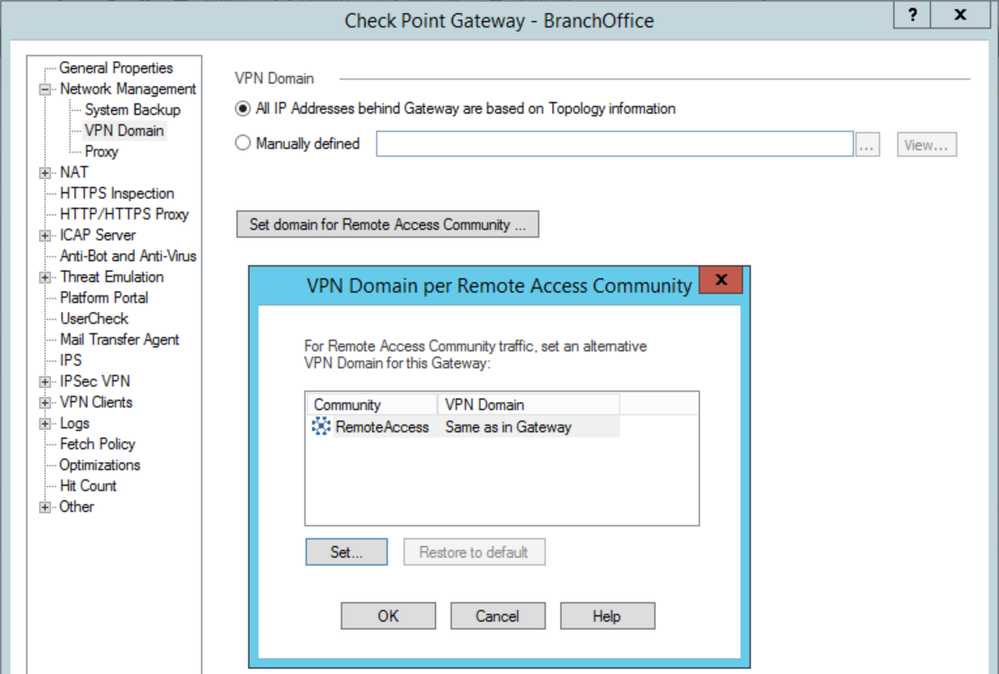The height and width of the screenshot is (674, 999).
Task: Select Logs label in the tree
Action: click(x=75, y=424)
